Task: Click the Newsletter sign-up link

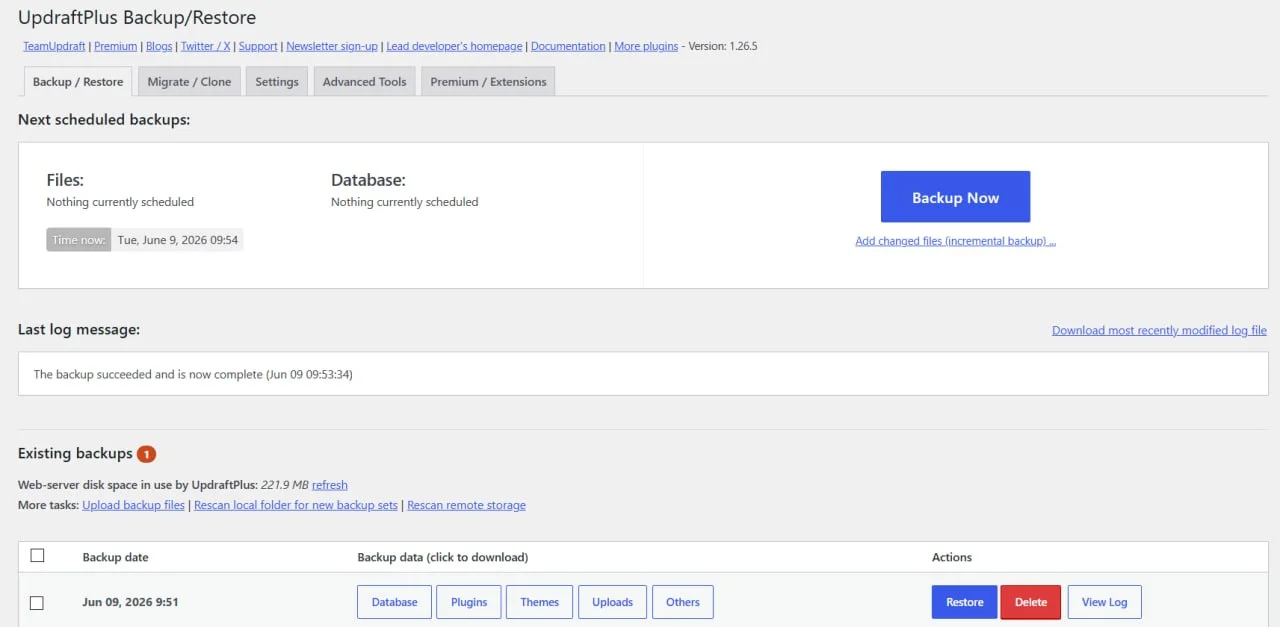Action: point(332,46)
